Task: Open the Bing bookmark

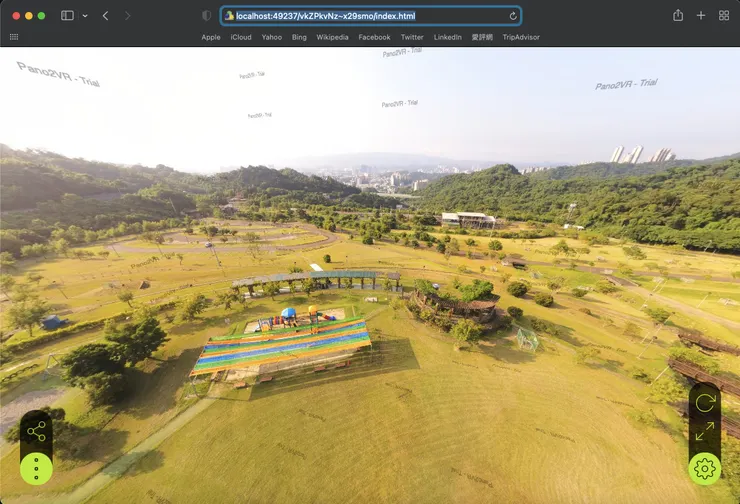Action: click(x=299, y=37)
